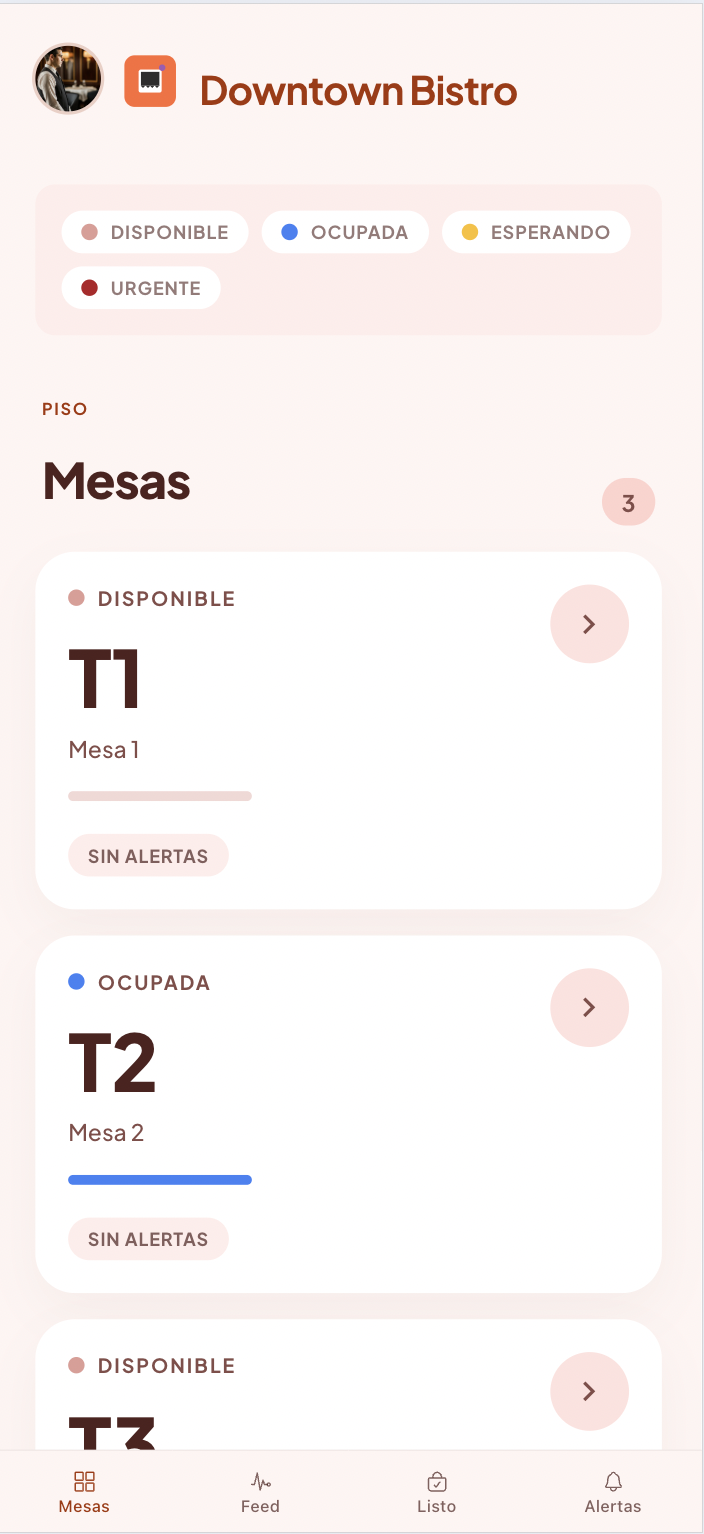Expand details for table T3
704x1534 pixels.
click(x=589, y=1391)
